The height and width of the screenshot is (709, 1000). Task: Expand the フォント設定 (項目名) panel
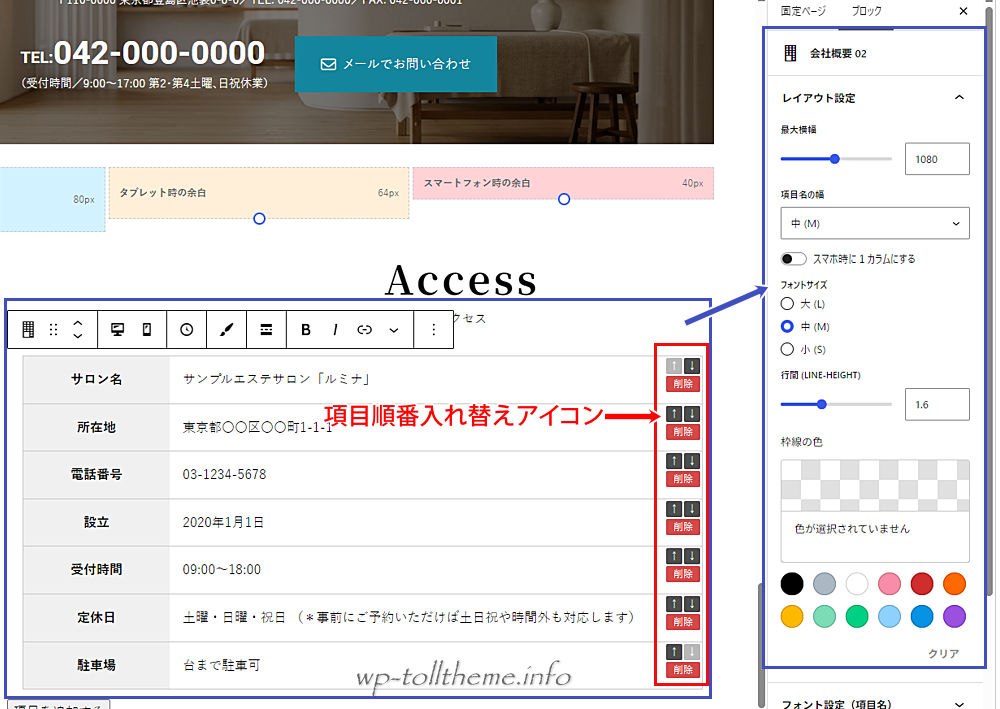959,704
